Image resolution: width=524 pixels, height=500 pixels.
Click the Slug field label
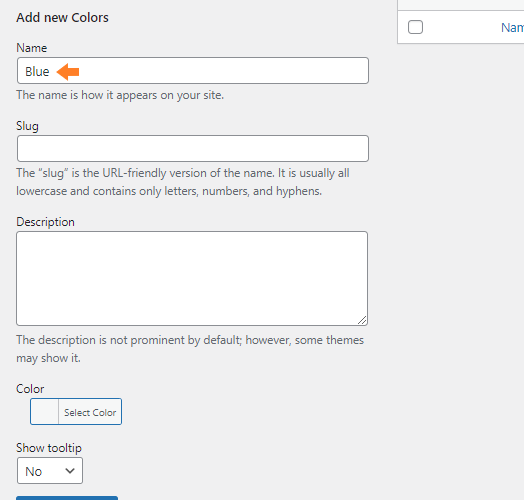coord(27,126)
